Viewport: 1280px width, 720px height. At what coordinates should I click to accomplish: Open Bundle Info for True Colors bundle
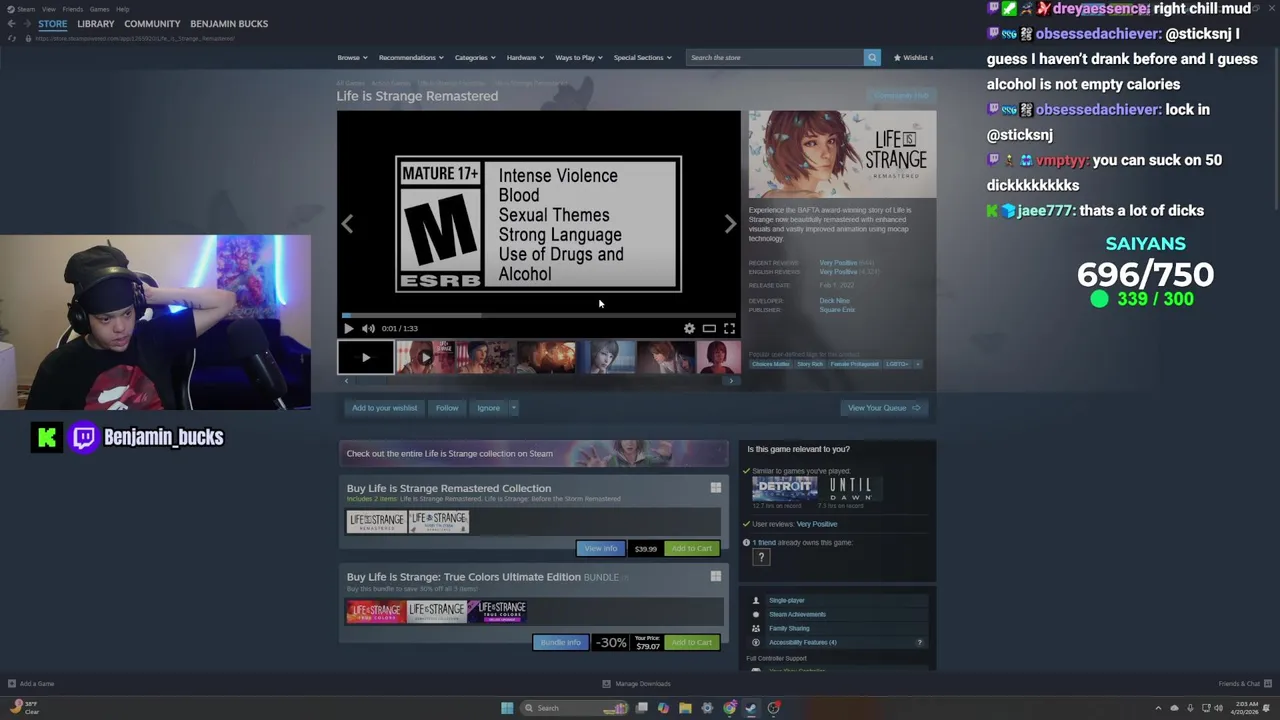tap(560, 642)
